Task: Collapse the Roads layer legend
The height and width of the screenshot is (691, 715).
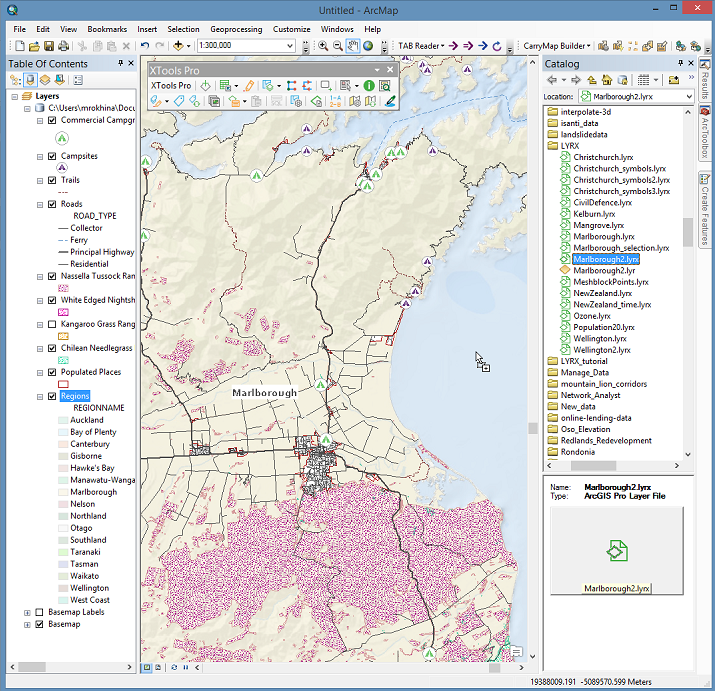Action: pyautogui.click(x=40, y=205)
